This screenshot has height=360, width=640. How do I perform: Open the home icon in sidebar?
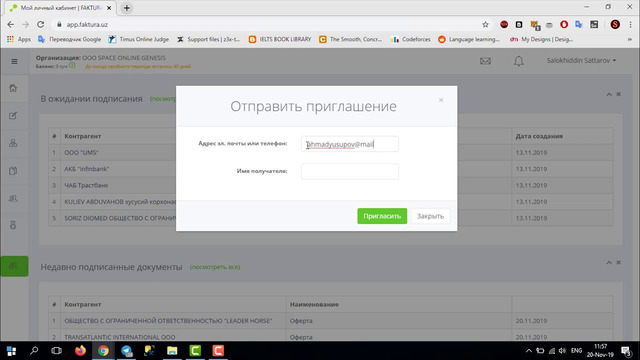coord(13,88)
